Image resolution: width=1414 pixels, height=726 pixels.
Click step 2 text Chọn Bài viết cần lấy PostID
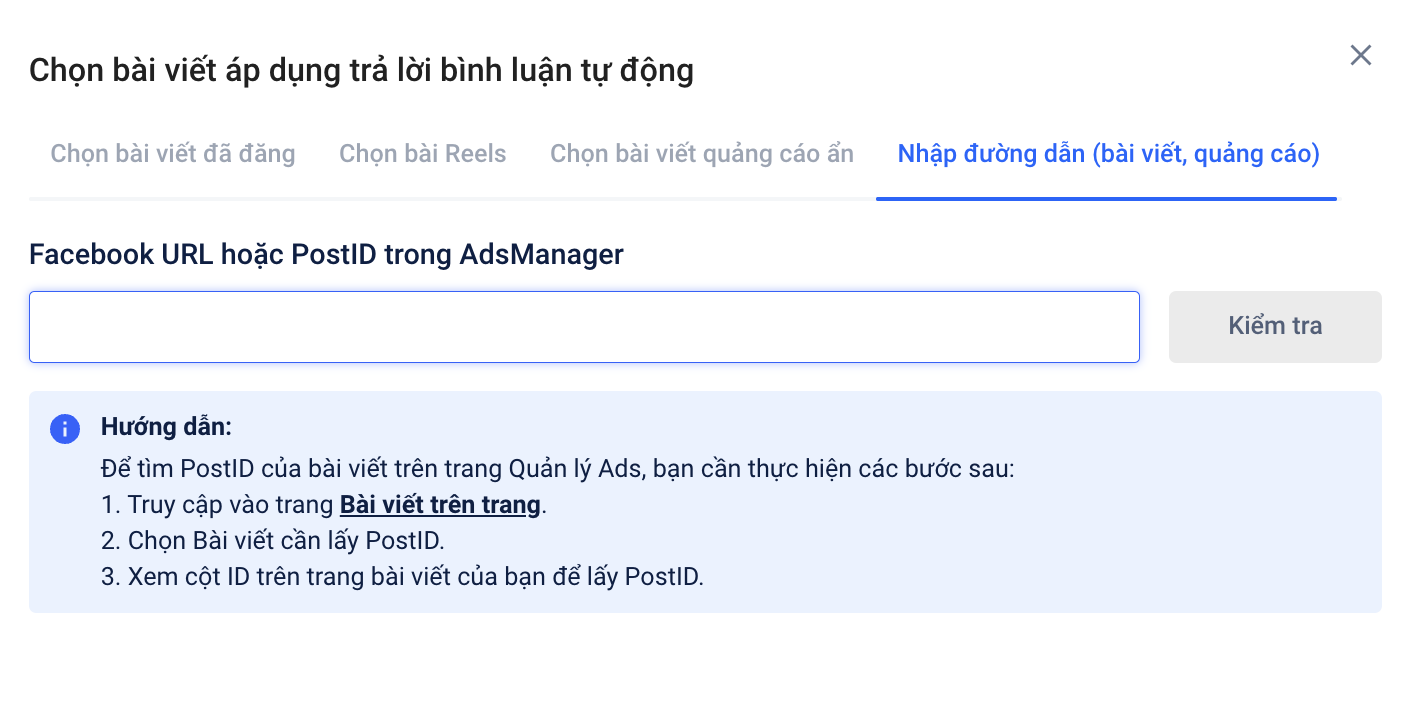tap(273, 541)
